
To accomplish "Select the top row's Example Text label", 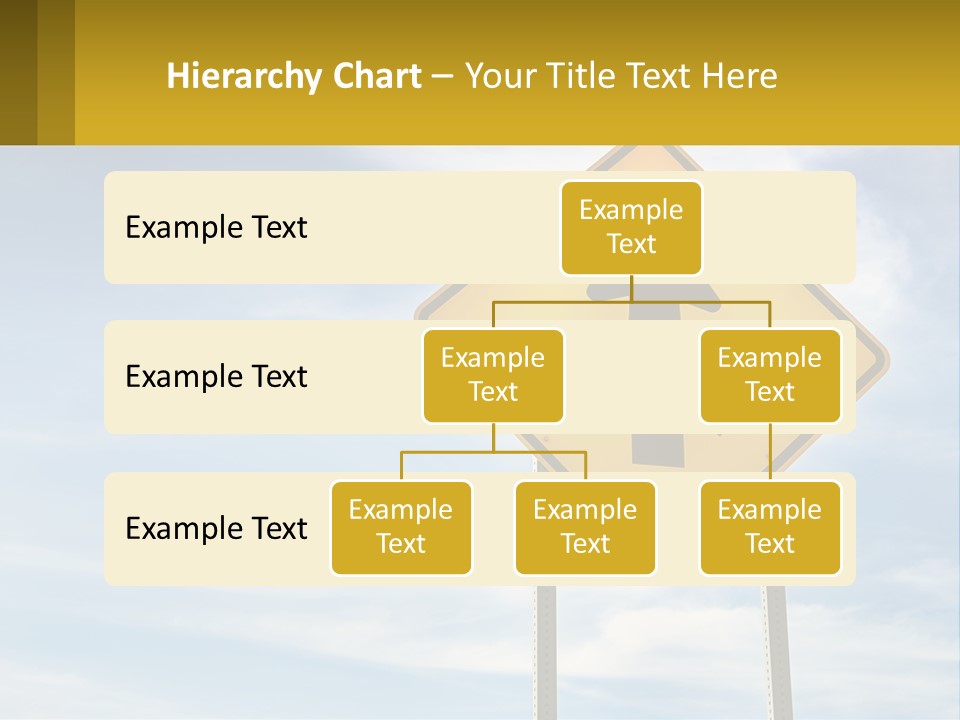I will point(215,228).
